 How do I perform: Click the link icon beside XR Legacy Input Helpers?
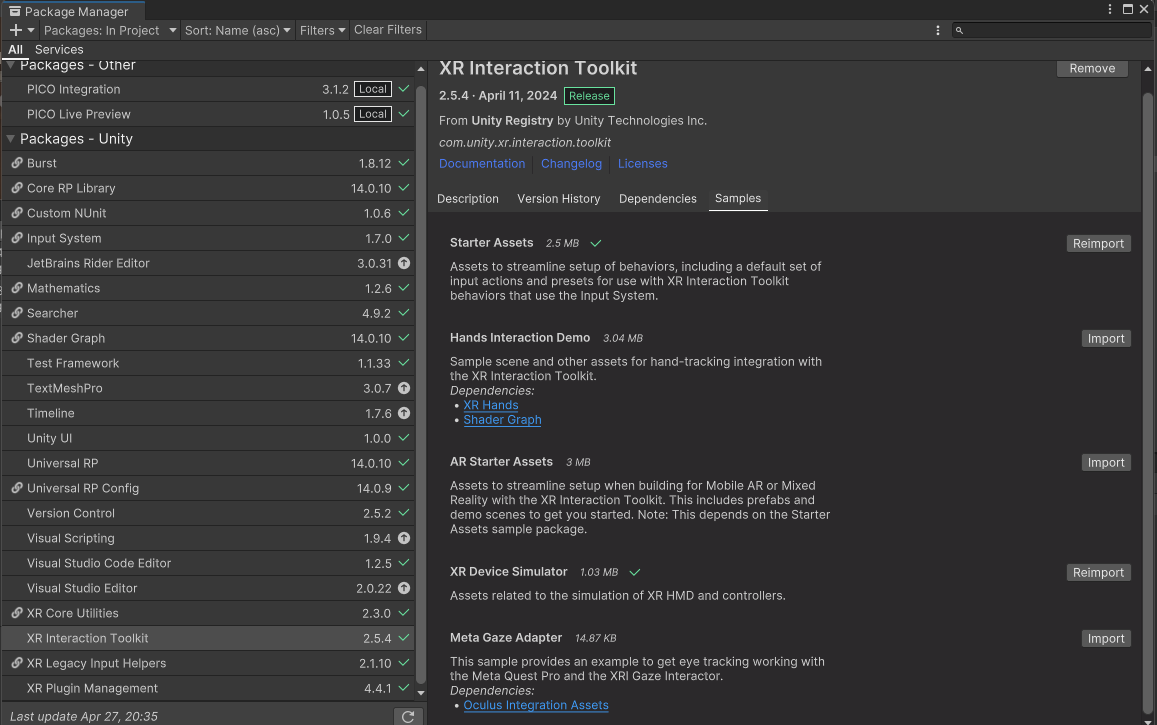(16, 663)
